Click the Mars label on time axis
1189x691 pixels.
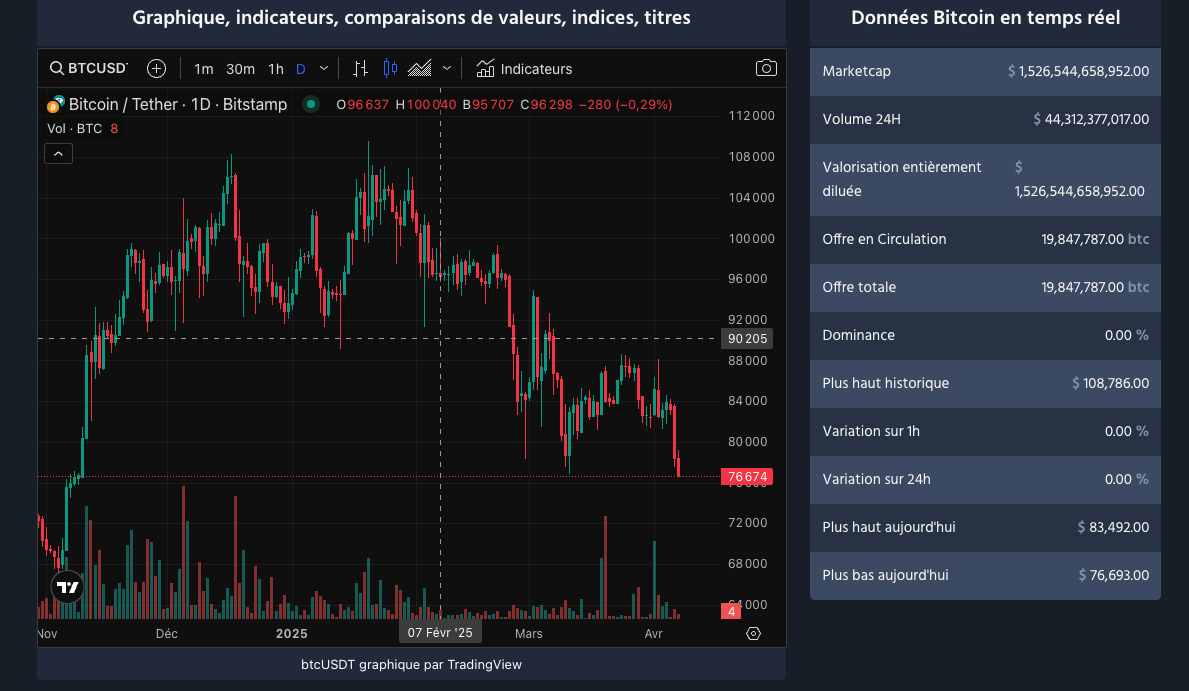529,633
